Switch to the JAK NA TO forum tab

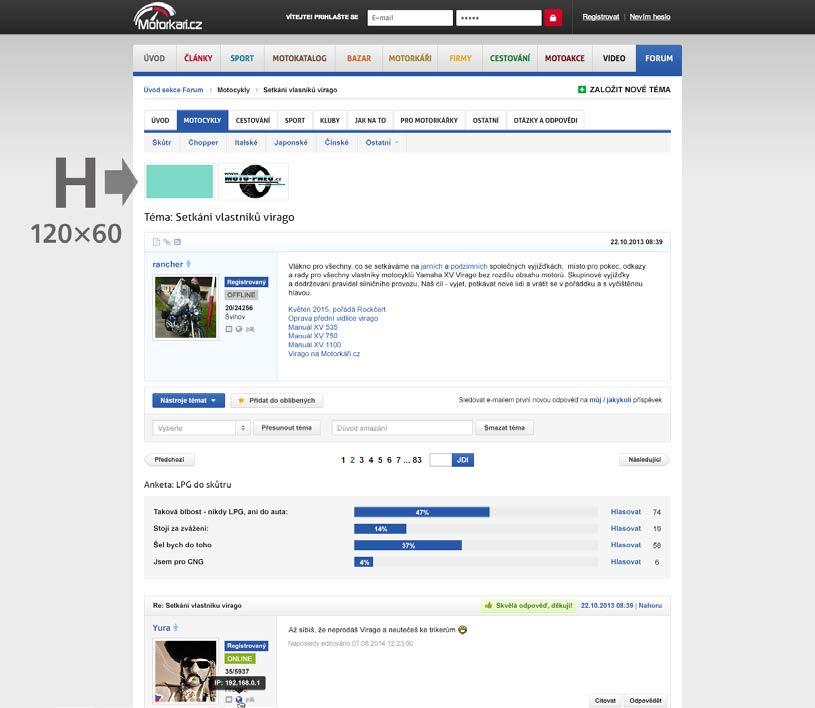coord(370,120)
